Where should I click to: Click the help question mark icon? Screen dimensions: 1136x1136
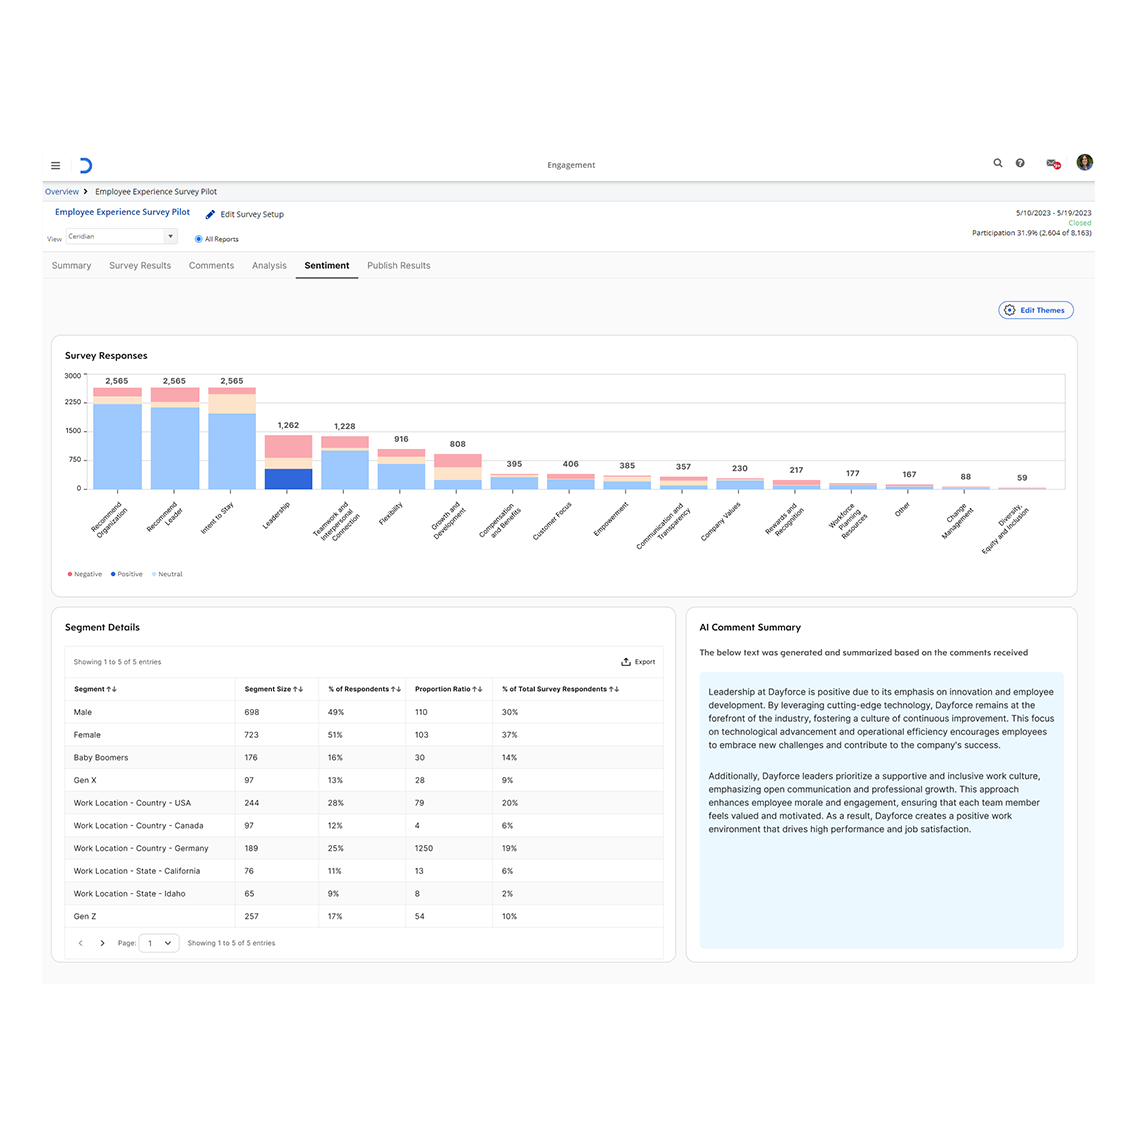pyautogui.click(x=1020, y=163)
